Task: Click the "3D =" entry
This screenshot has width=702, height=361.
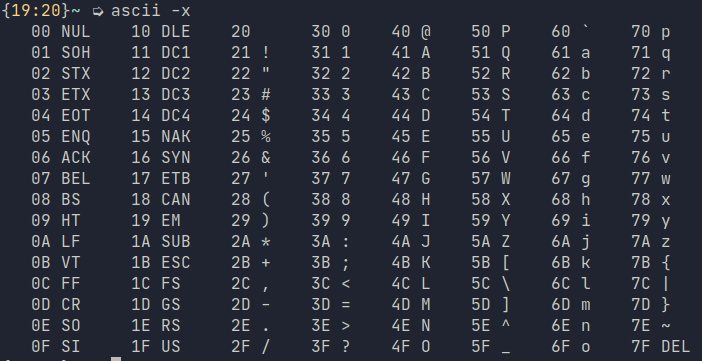Action: tap(331, 305)
